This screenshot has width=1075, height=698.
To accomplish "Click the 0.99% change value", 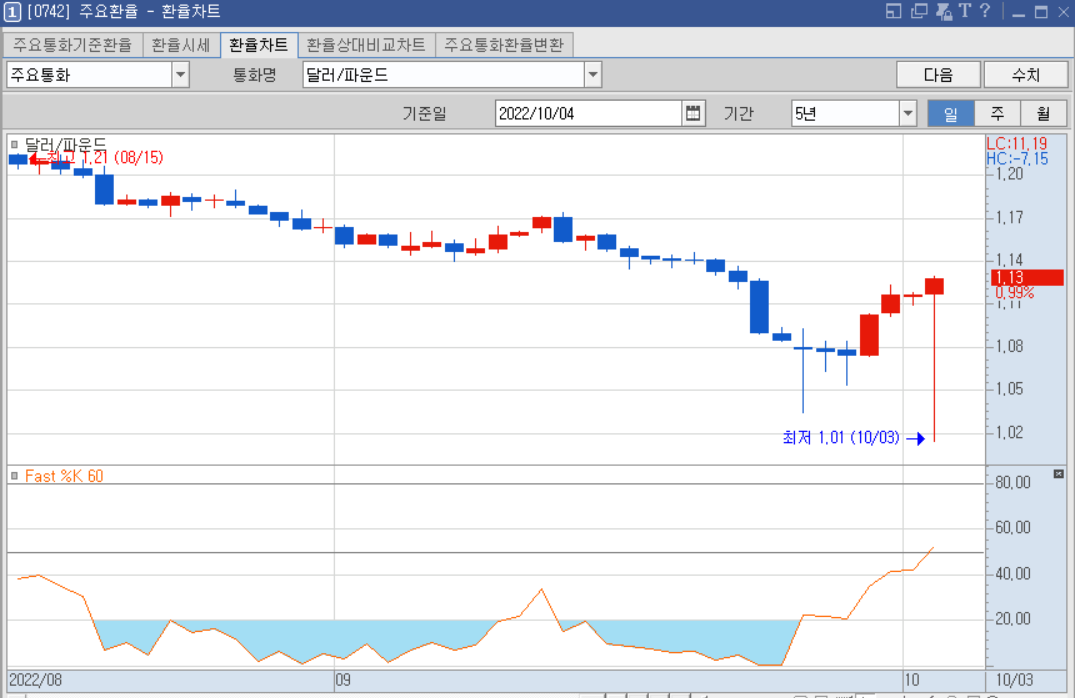I will 1015,293.
